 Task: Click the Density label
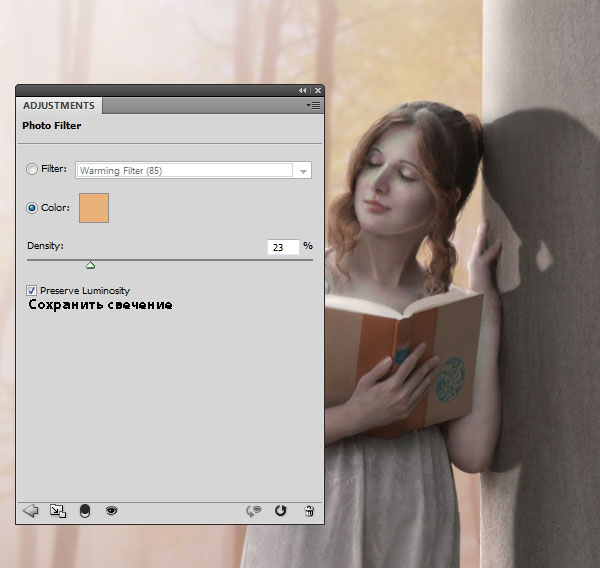[46, 246]
